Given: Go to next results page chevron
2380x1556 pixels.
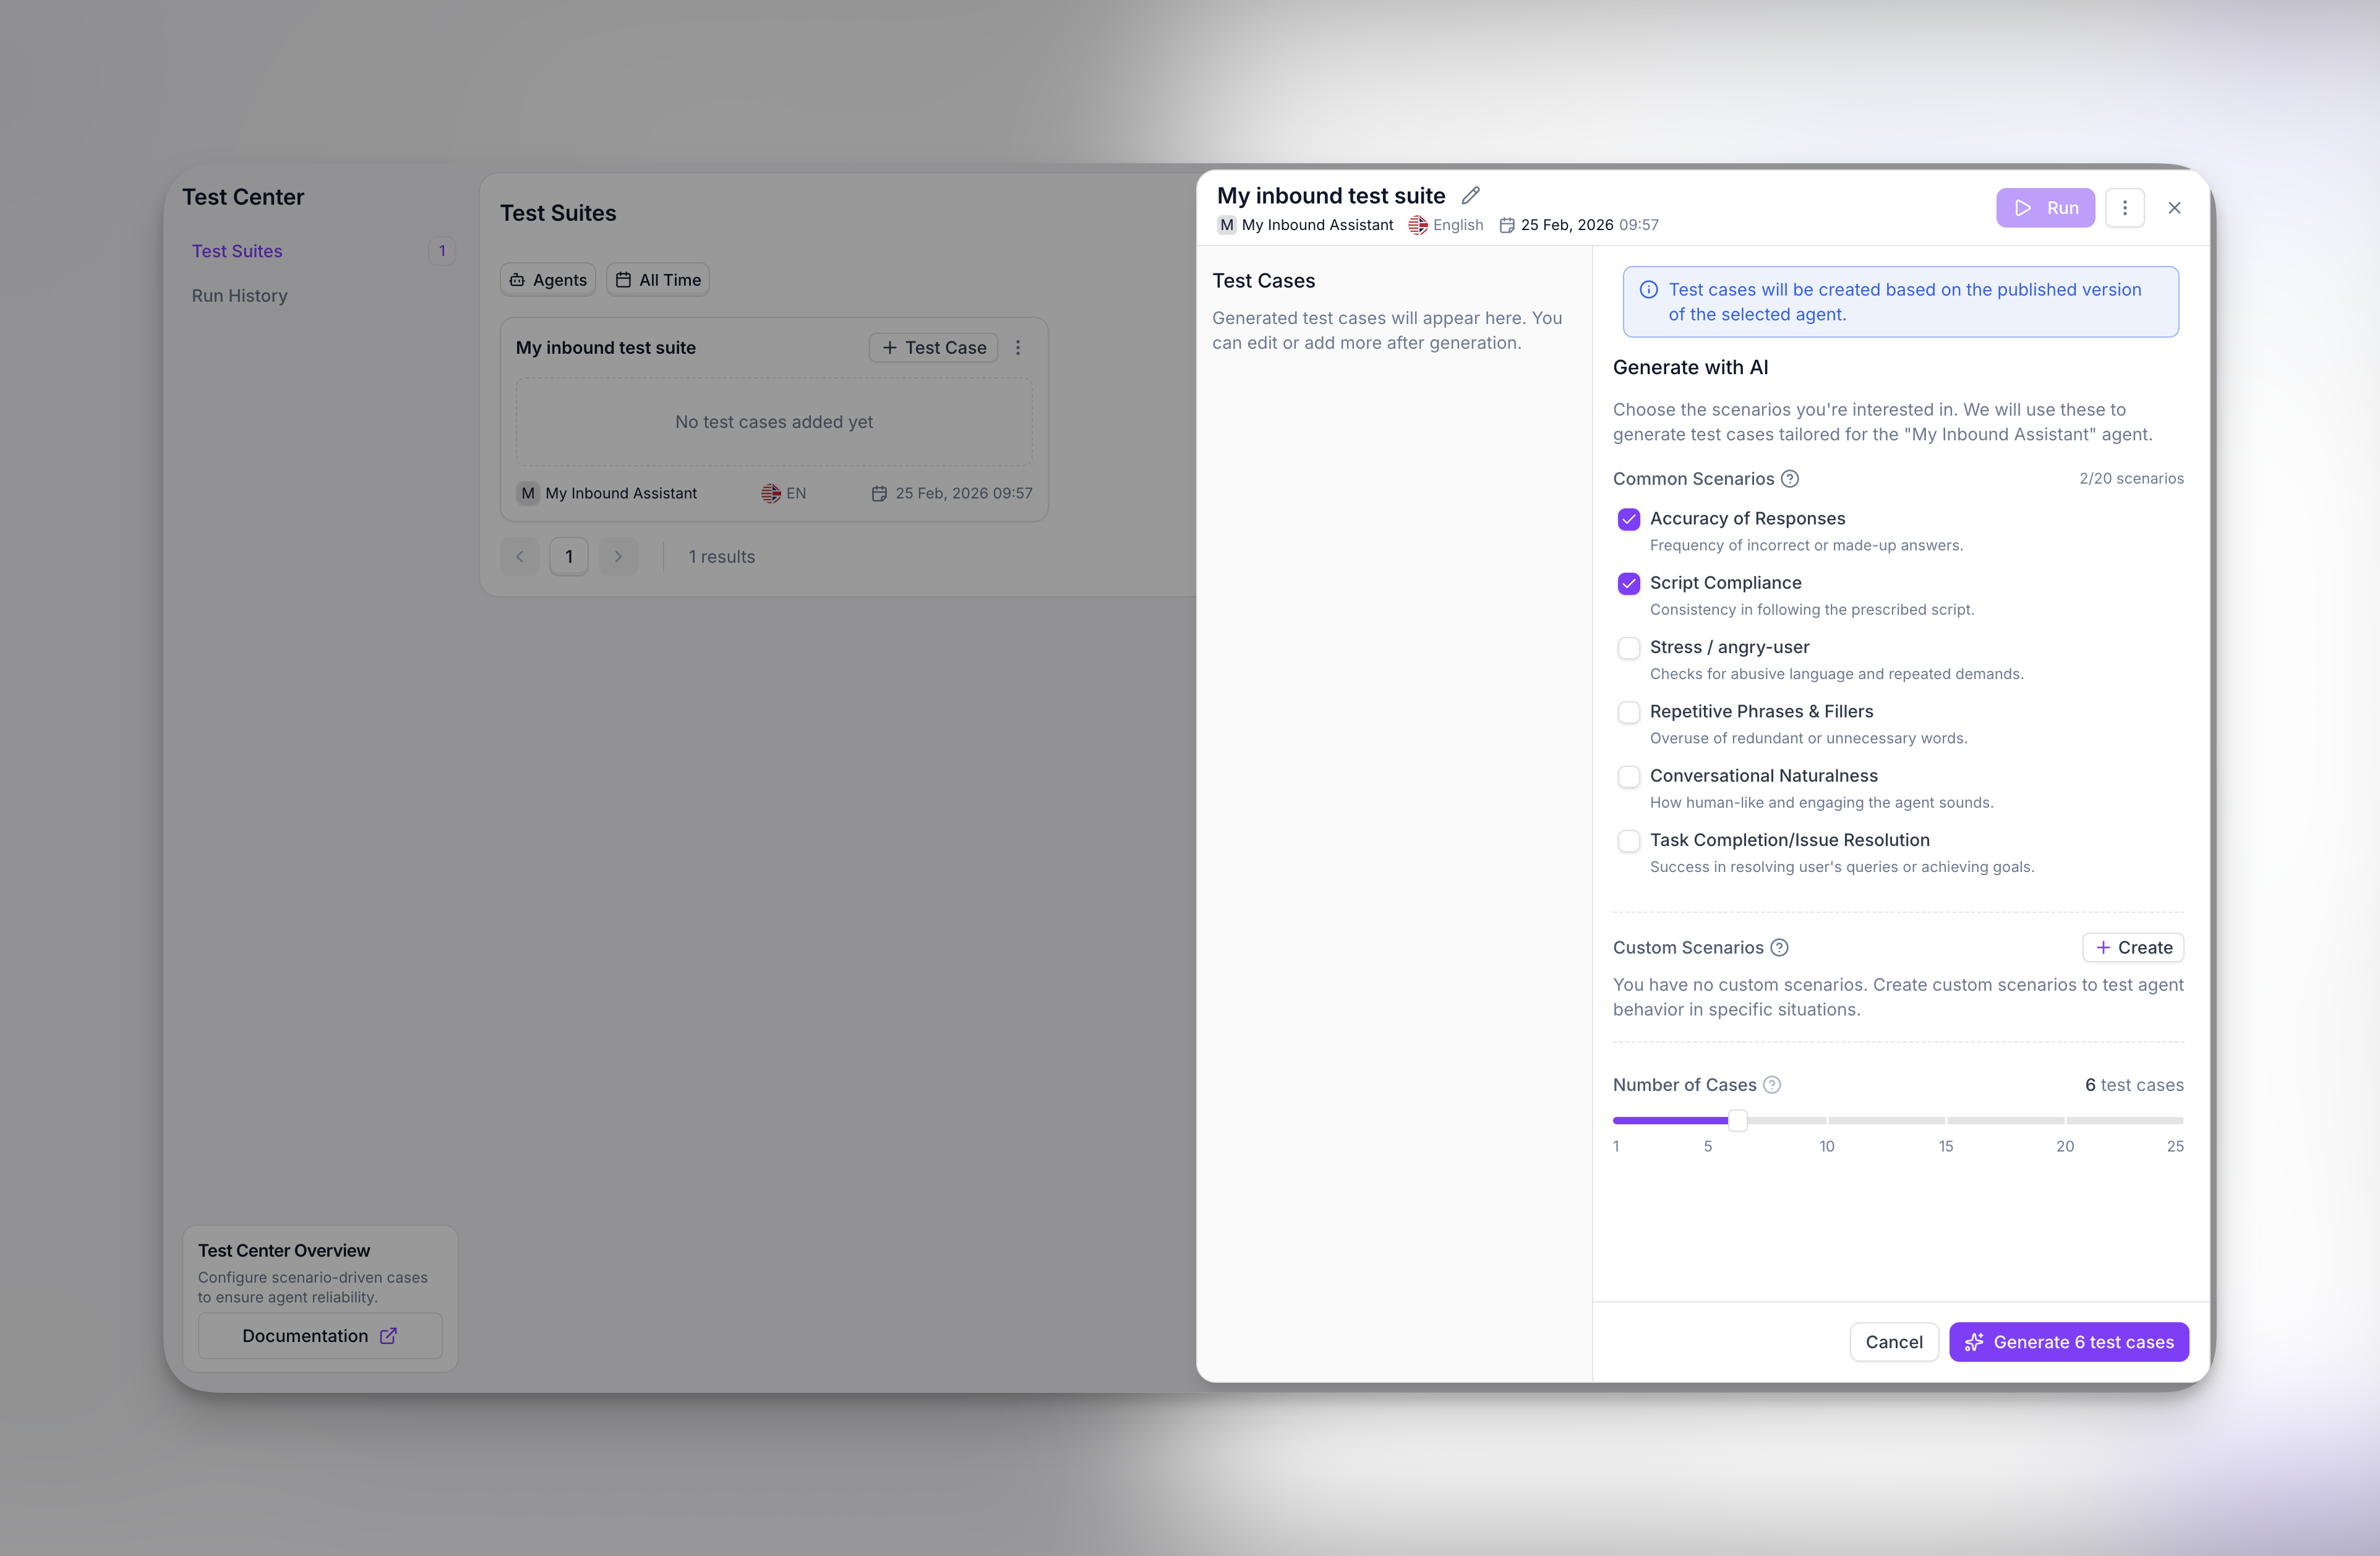Looking at the screenshot, I should coord(618,557).
